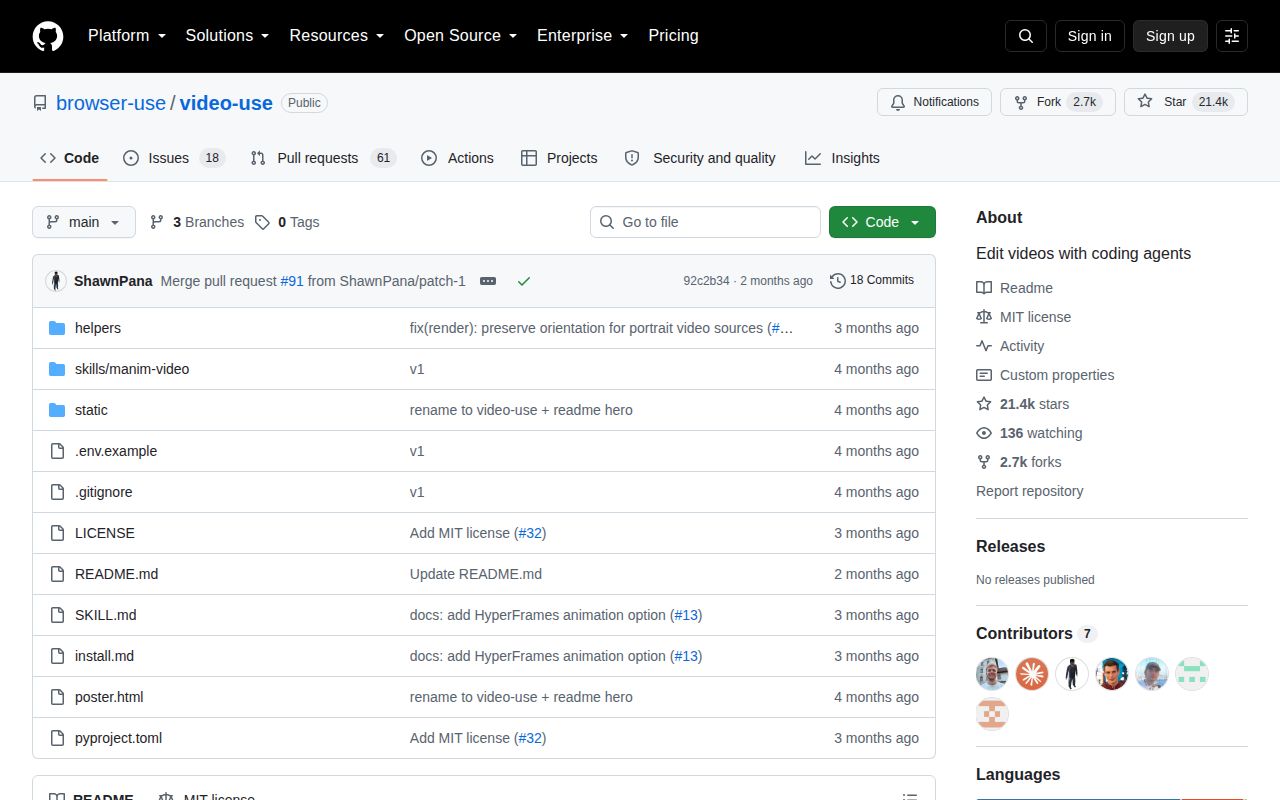1280x800 pixels.
Task: Open the install.md file
Action: pos(104,656)
